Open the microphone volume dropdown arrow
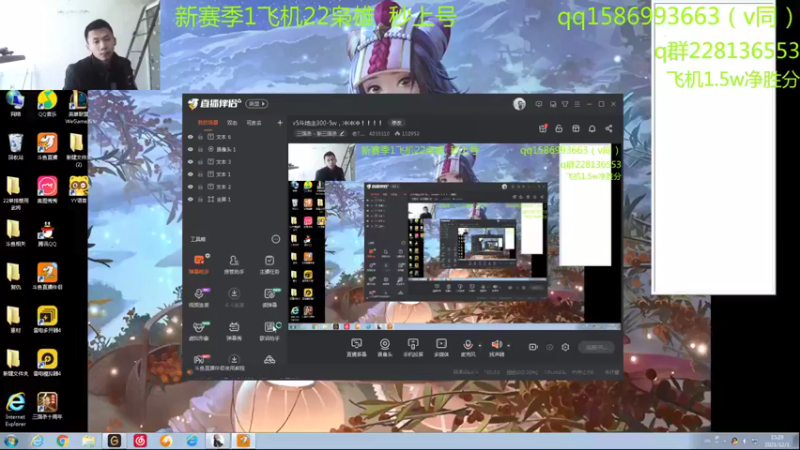The image size is (800, 450). tap(480, 345)
